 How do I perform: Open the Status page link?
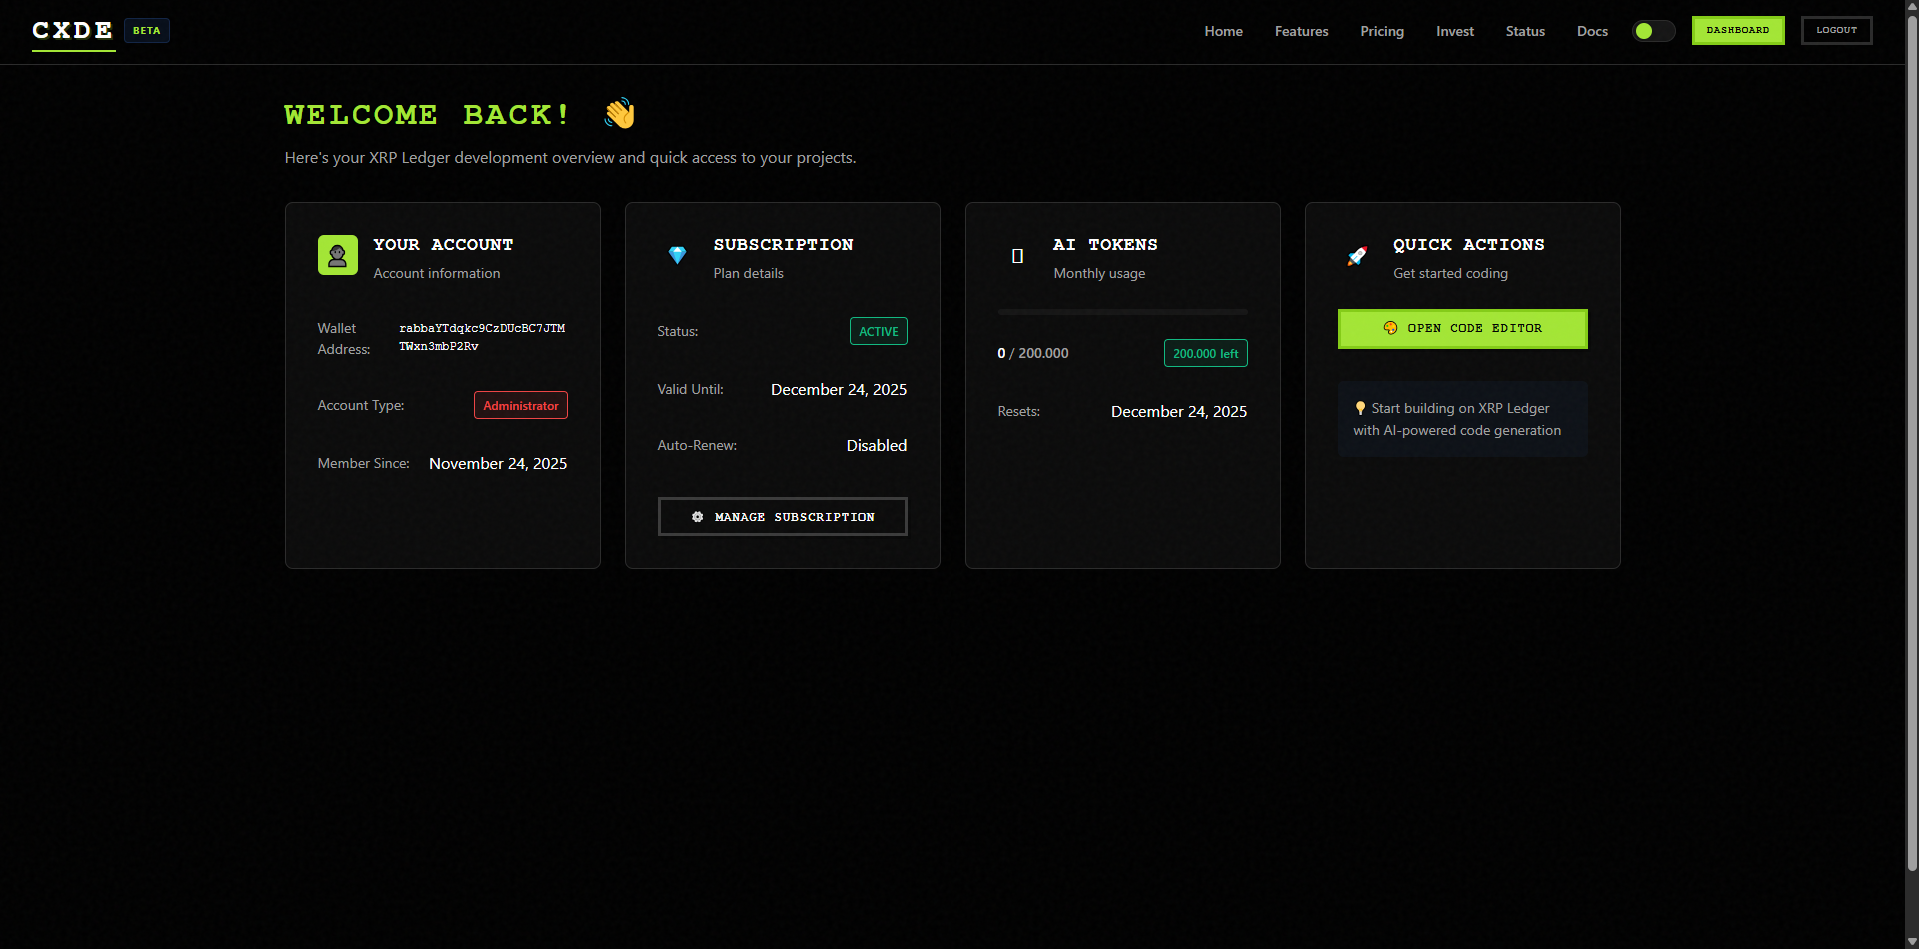pos(1525,31)
